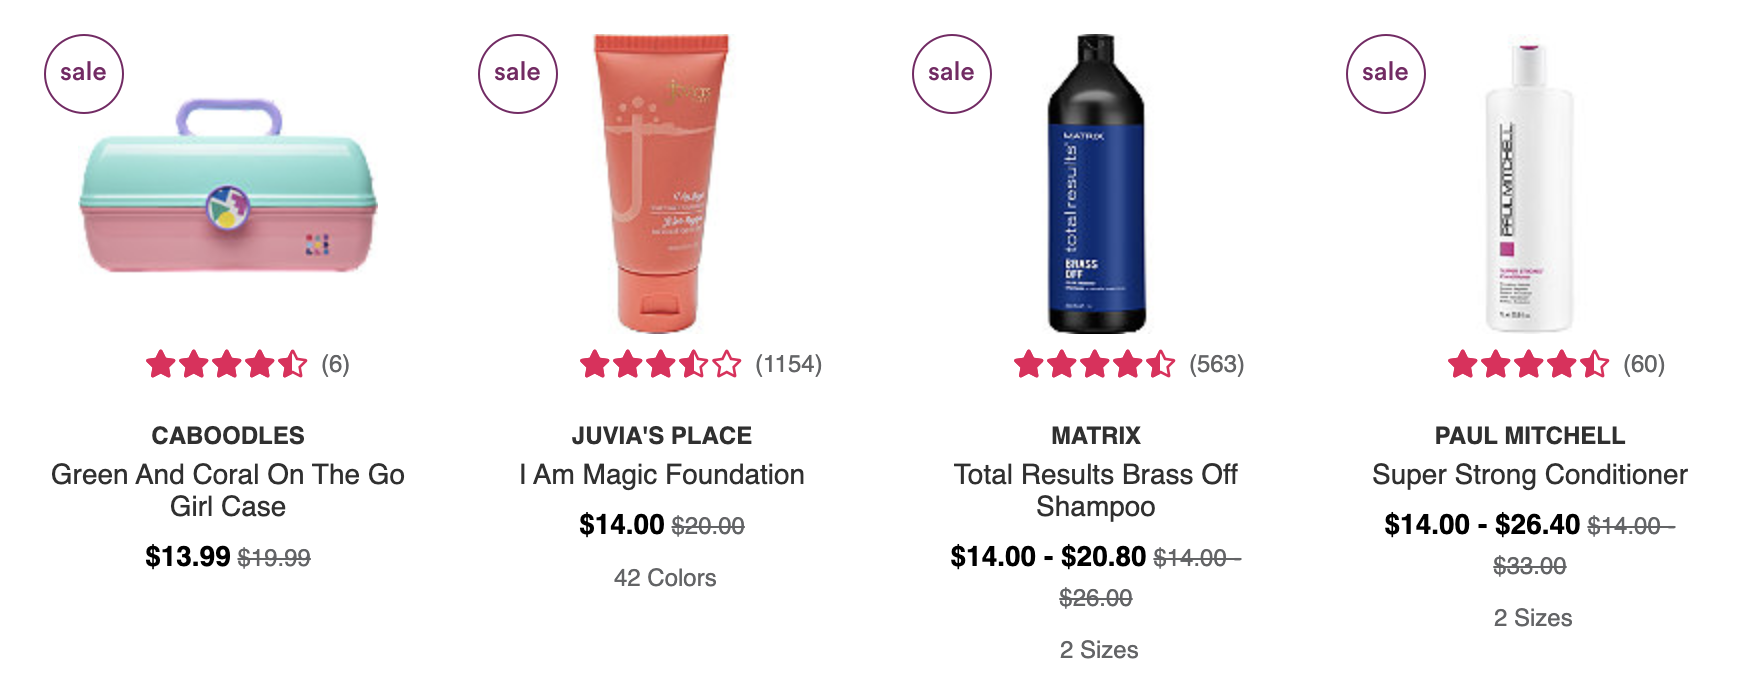
Task: Click the sale badge beside Matrix shampoo
Action: point(952,74)
